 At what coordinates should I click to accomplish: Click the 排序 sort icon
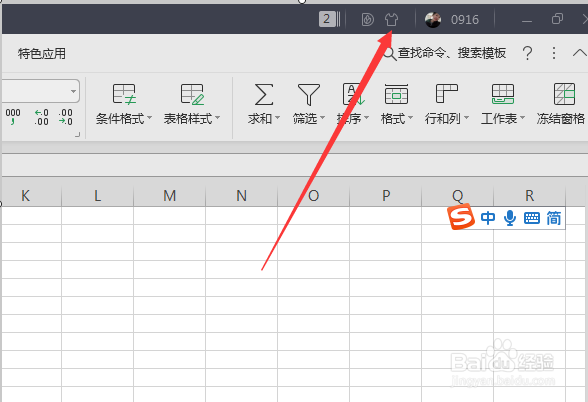click(x=353, y=94)
